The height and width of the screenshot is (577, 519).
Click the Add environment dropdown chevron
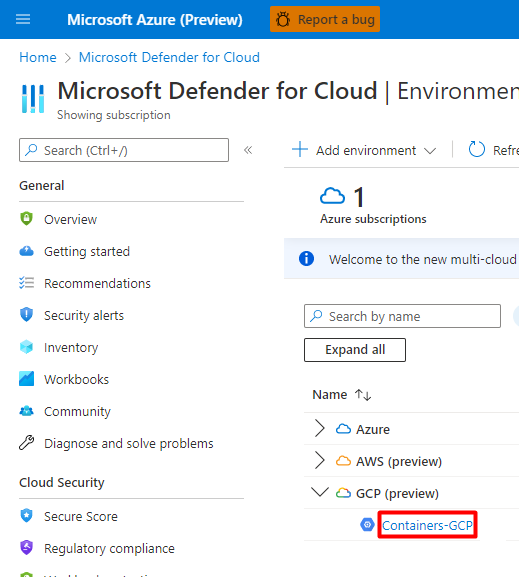click(x=430, y=151)
